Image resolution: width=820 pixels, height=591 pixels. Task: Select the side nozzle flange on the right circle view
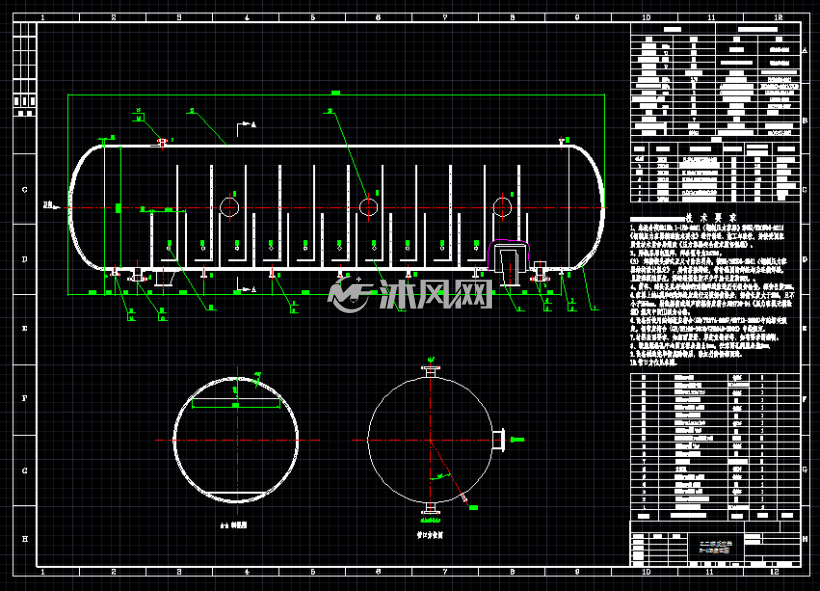[x=498, y=440]
